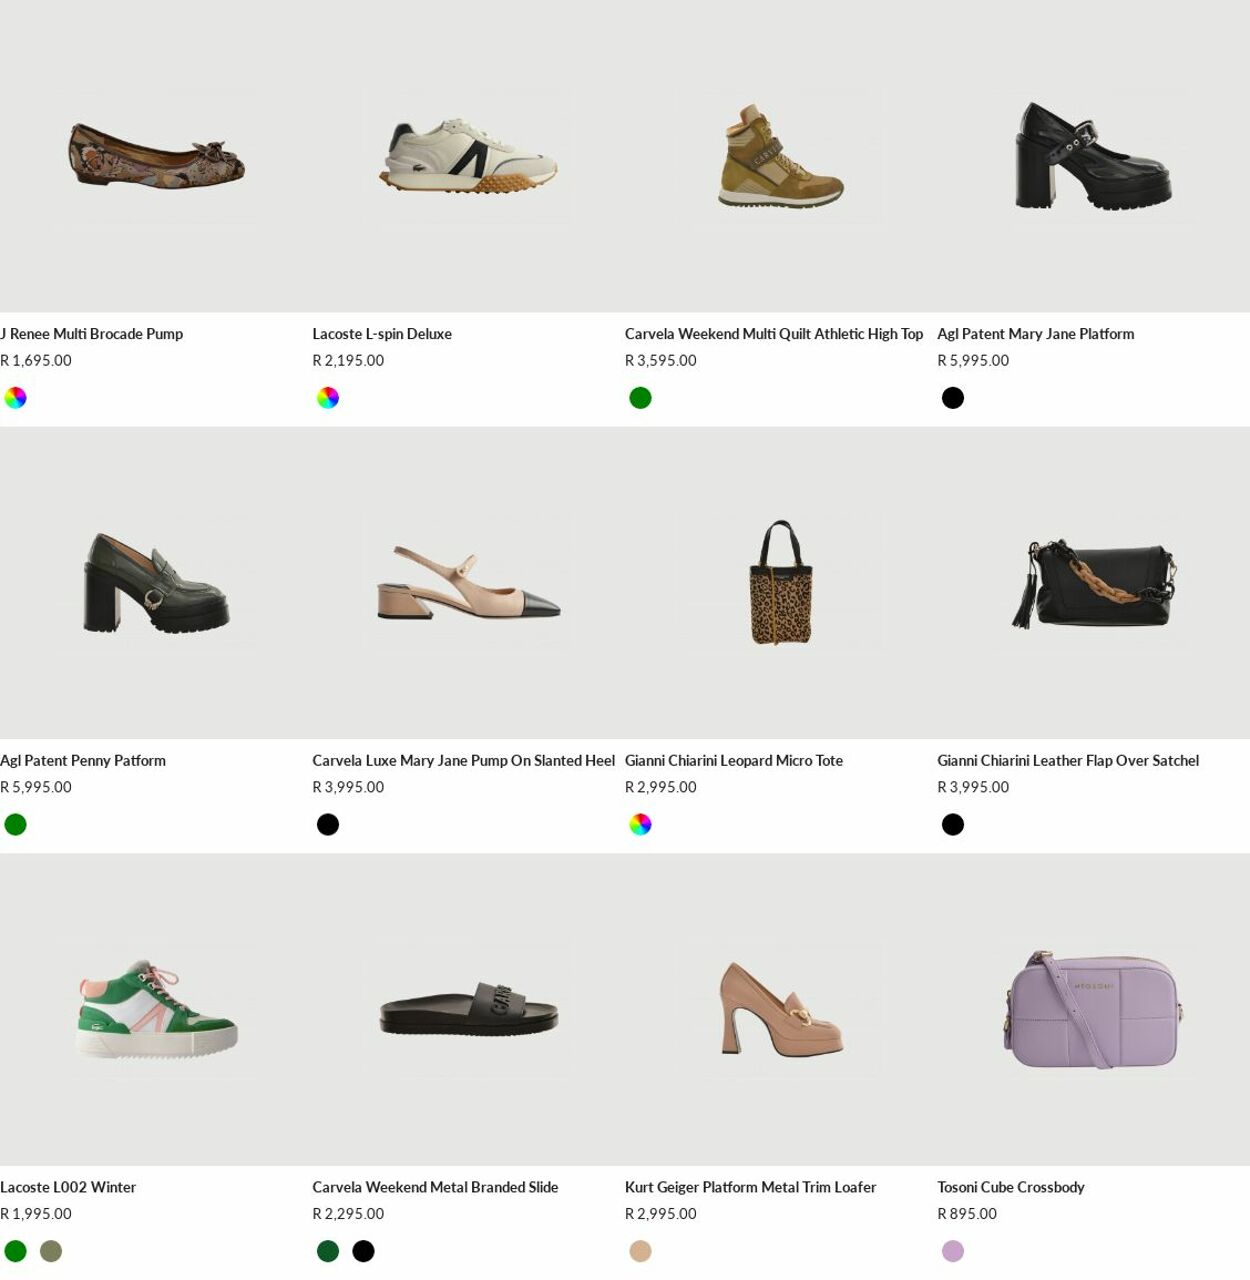Select lilac swatch under Tosoni Cube Crossbody
The image size is (1250, 1280).
[x=953, y=1251]
